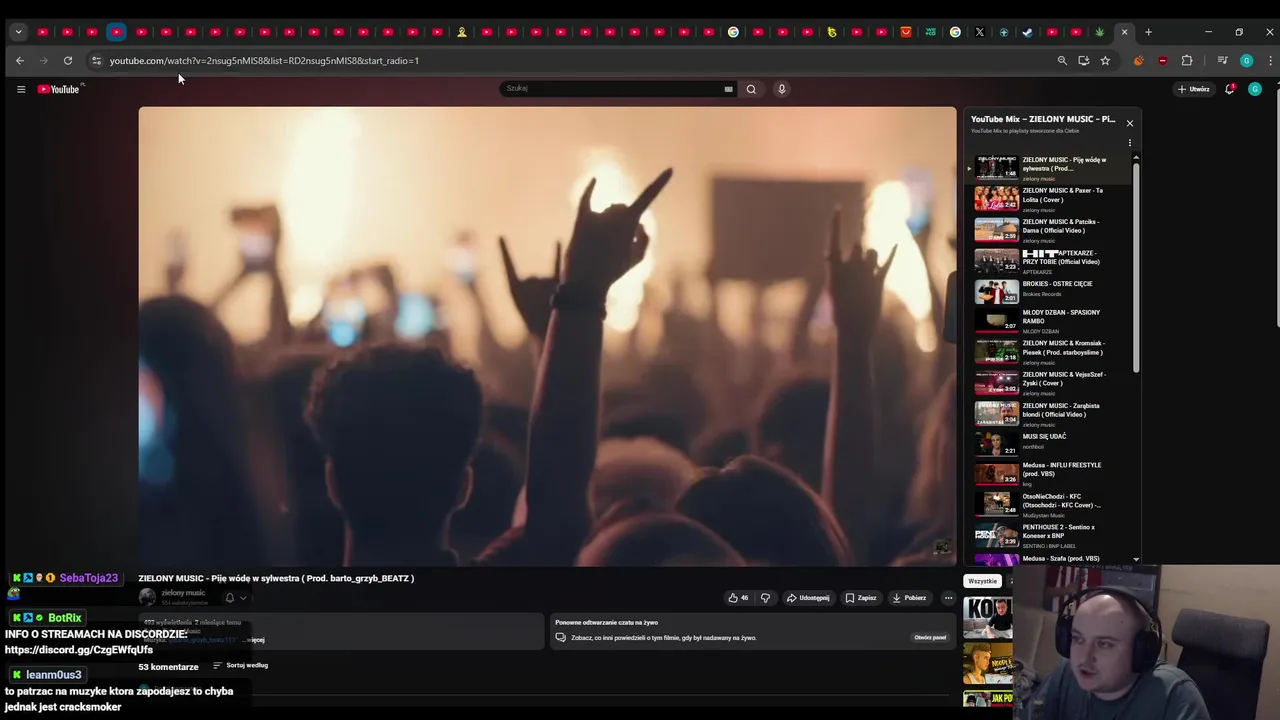The height and width of the screenshot is (720, 1280).
Task: Expand the description with ...więcej
Action: tap(254, 640)
